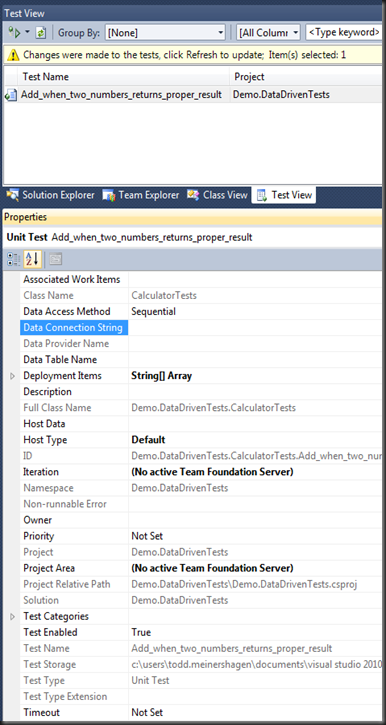The image size is (386, 725).
Task: Expand the Test Categories property
Action: pos(12,616)
